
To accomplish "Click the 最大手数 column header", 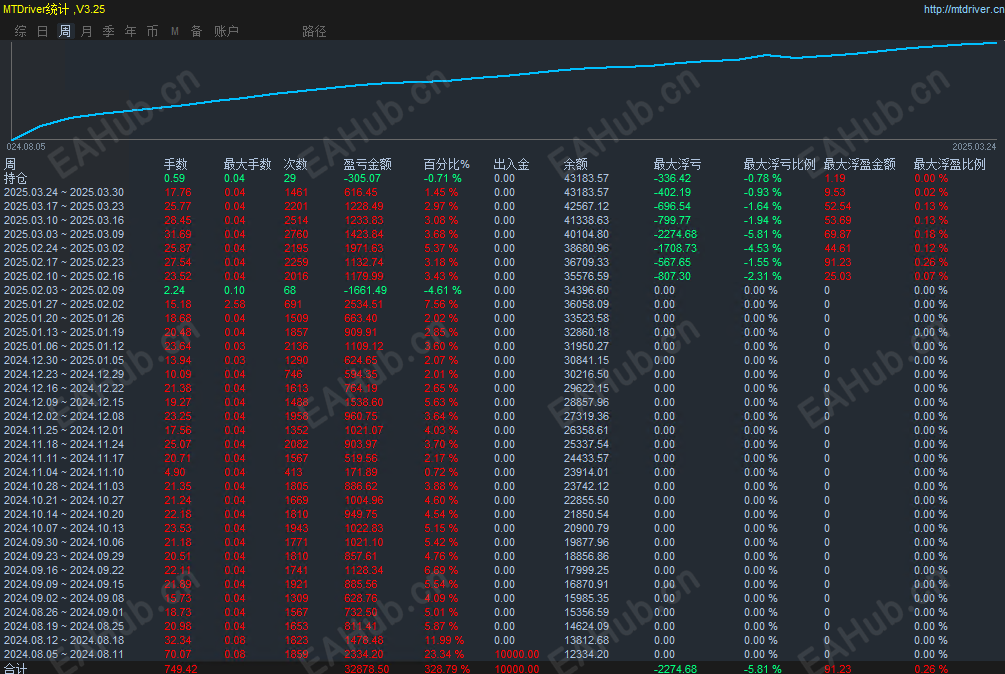I will tap(247, 164).
